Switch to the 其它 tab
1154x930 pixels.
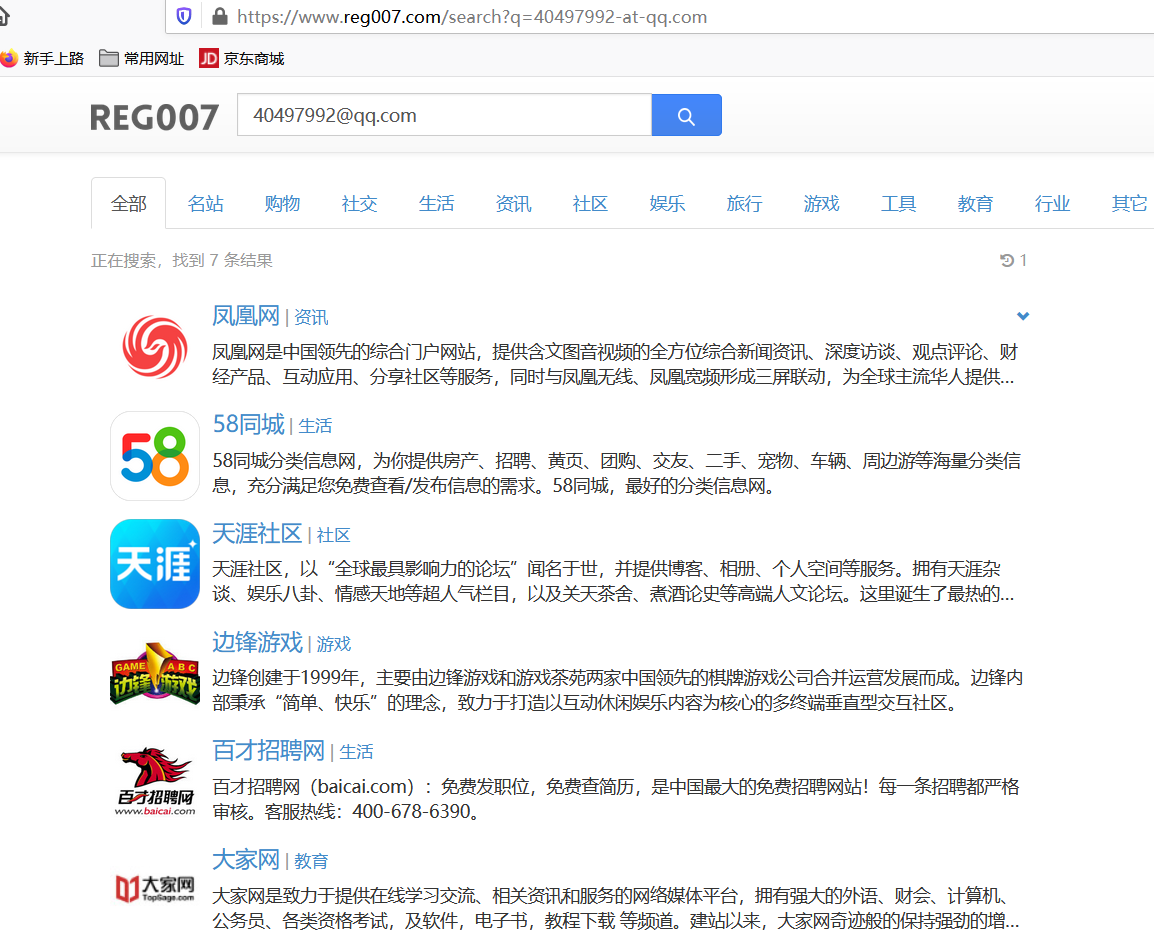pos(1129,203)
